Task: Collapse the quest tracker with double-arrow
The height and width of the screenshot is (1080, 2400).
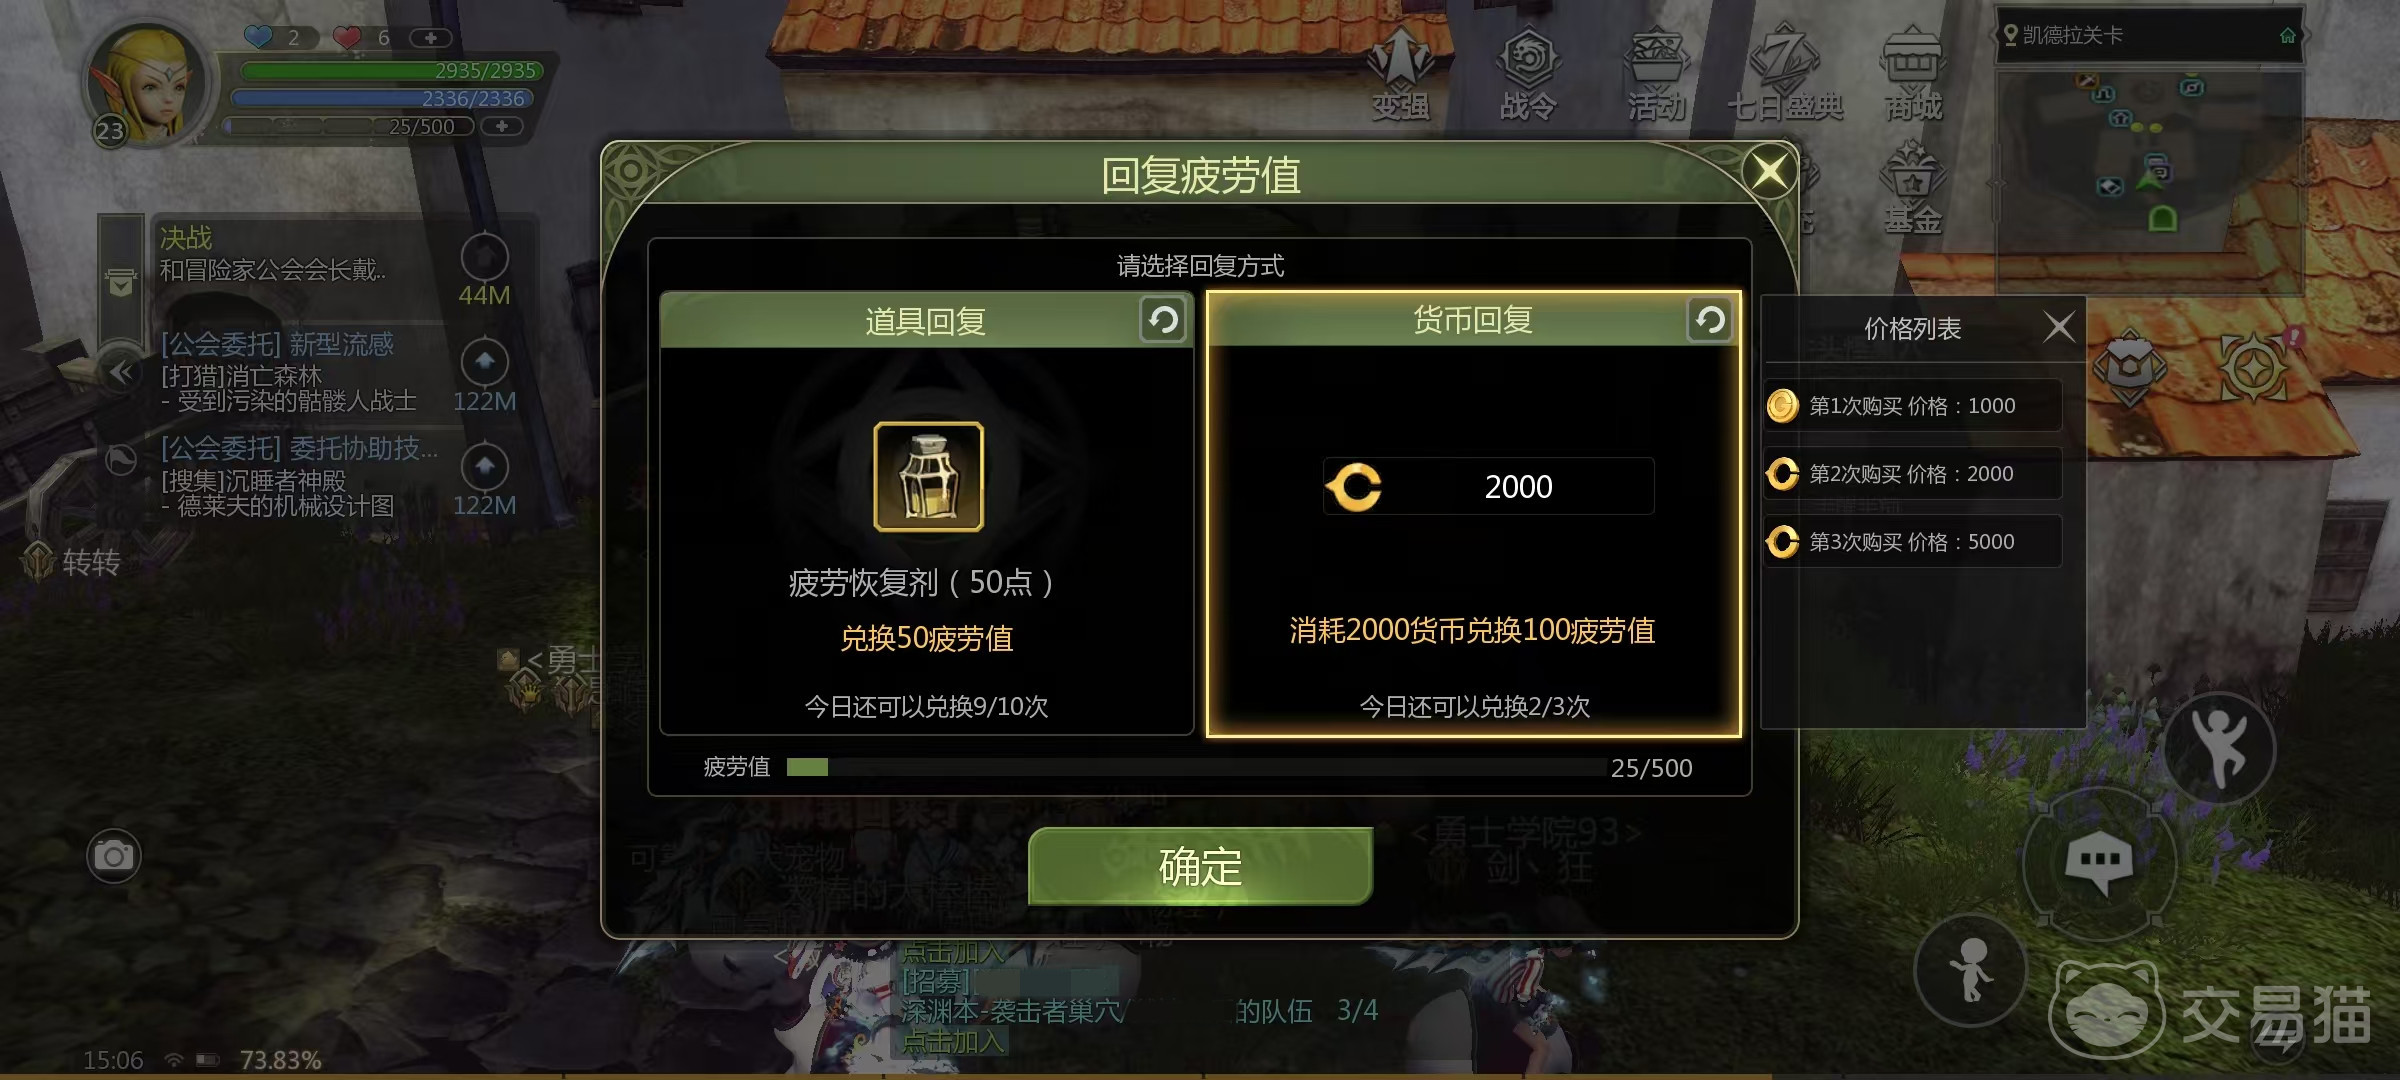Action: coord(122,373)
